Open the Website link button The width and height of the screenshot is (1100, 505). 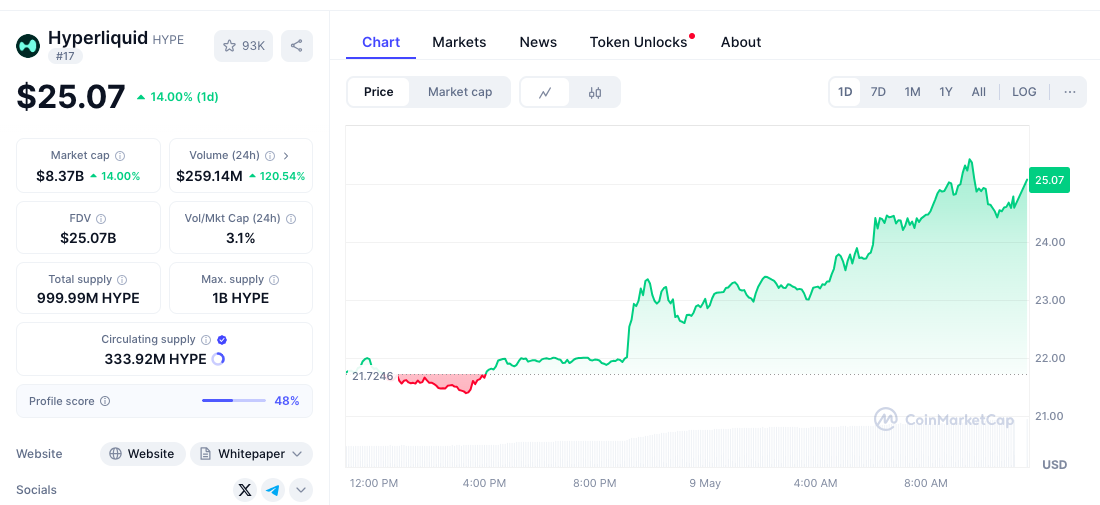point(143,454)
